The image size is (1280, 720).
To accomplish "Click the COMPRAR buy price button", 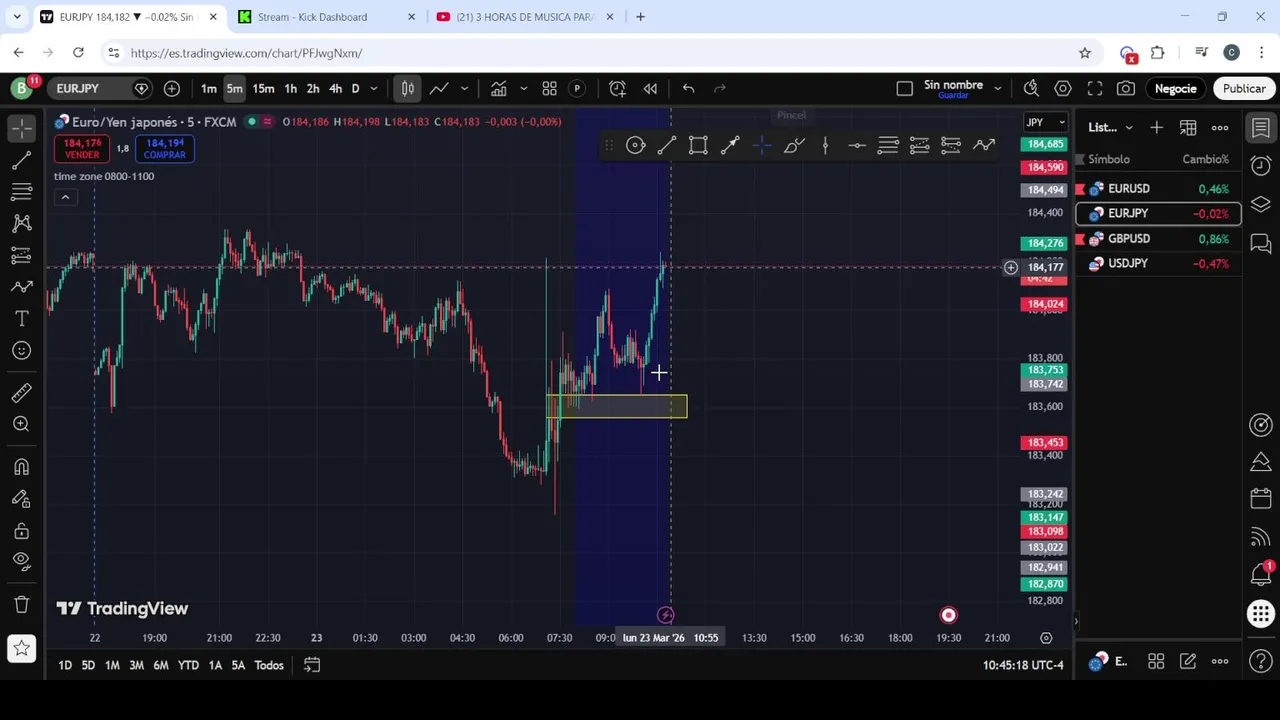I will click(x=164, y=149).
